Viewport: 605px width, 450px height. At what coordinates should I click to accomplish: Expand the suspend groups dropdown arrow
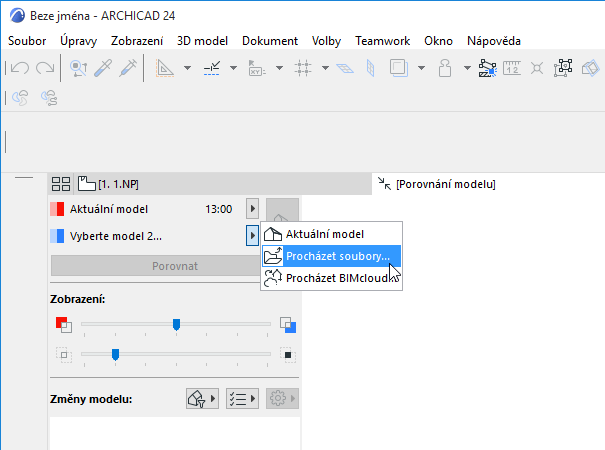pos(467,68)
